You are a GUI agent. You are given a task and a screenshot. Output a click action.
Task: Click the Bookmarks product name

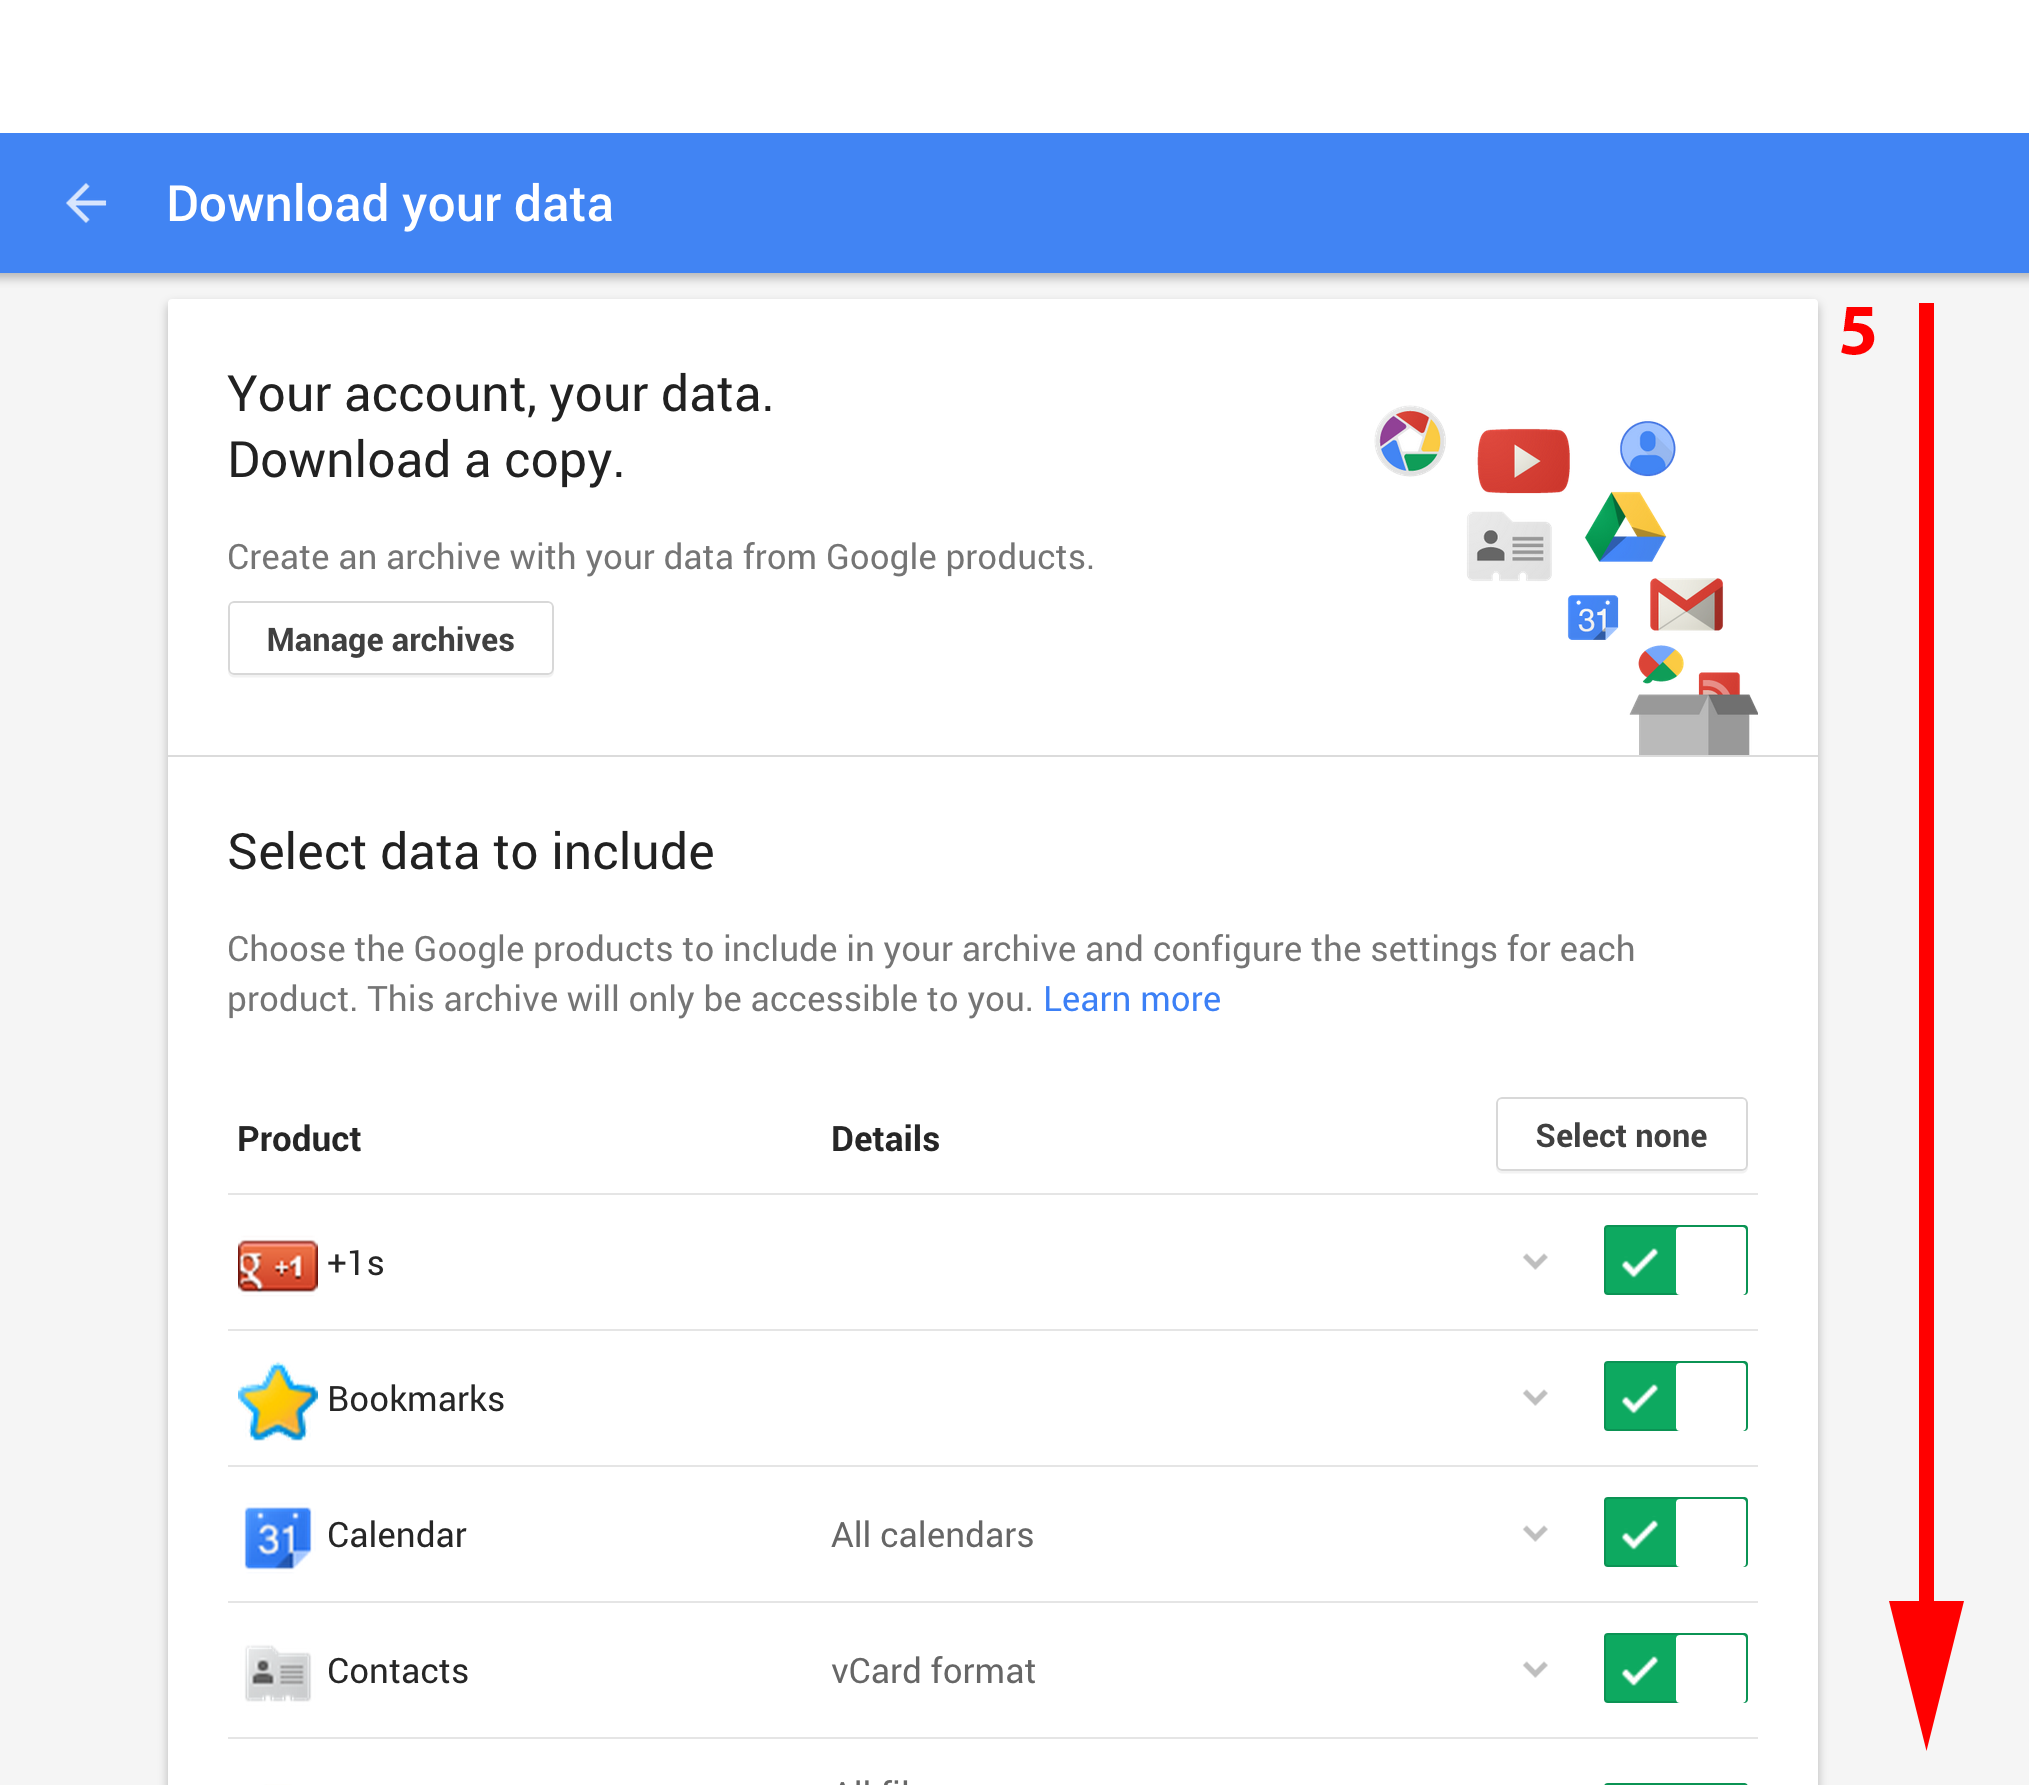[x=416, y=1398]
